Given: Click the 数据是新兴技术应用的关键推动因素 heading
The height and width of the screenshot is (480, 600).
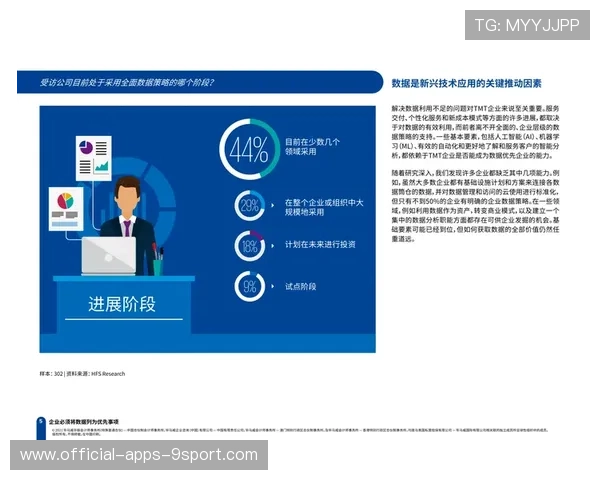Looking at the screenshot, I should tap(466, 84).
